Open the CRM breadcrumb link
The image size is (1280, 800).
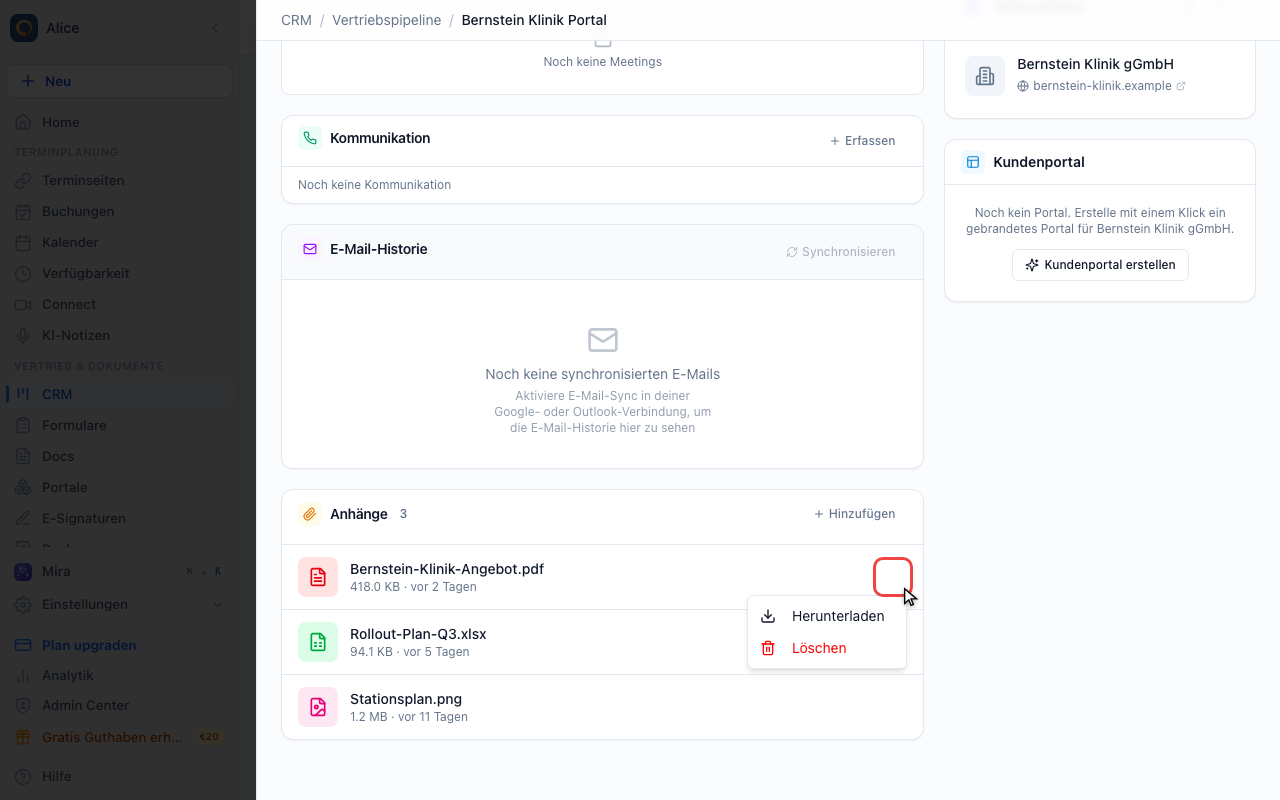pos(296,20)
